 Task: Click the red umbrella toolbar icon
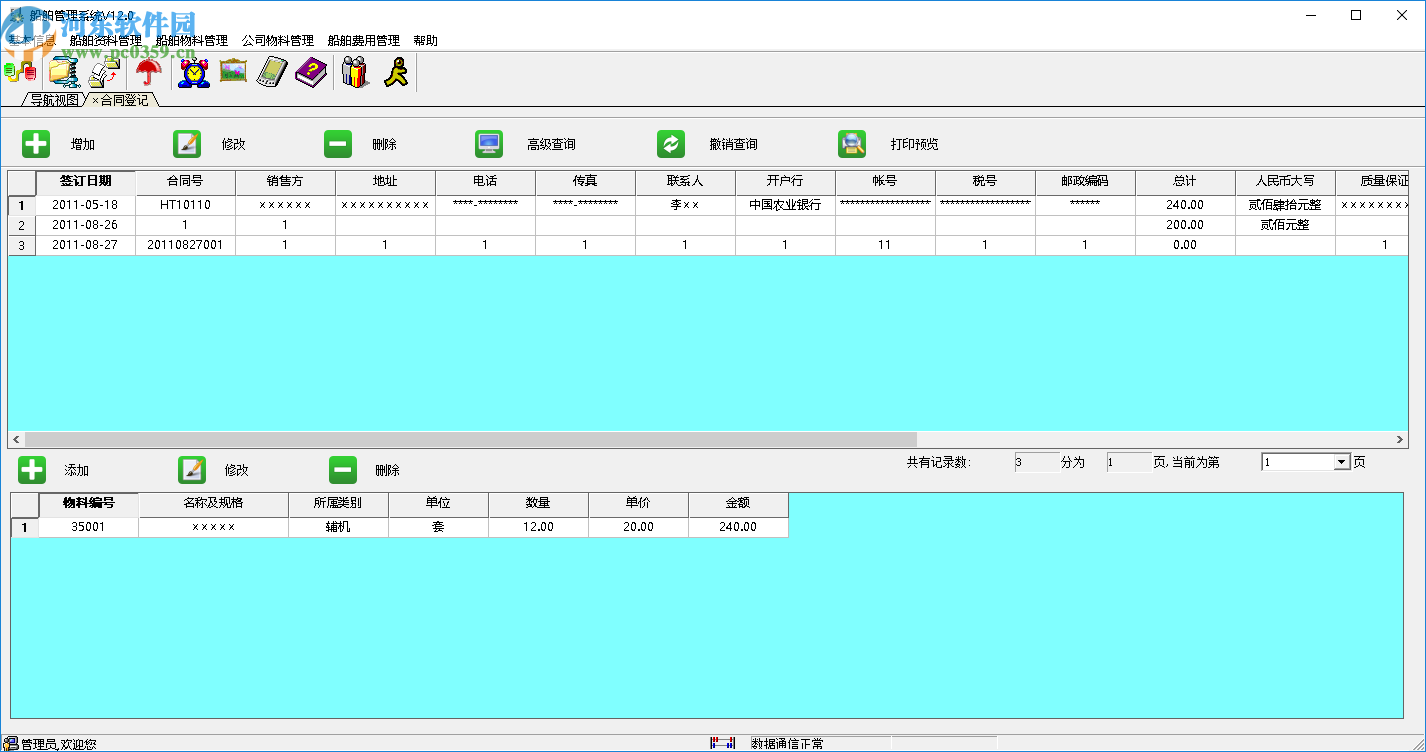149,72
